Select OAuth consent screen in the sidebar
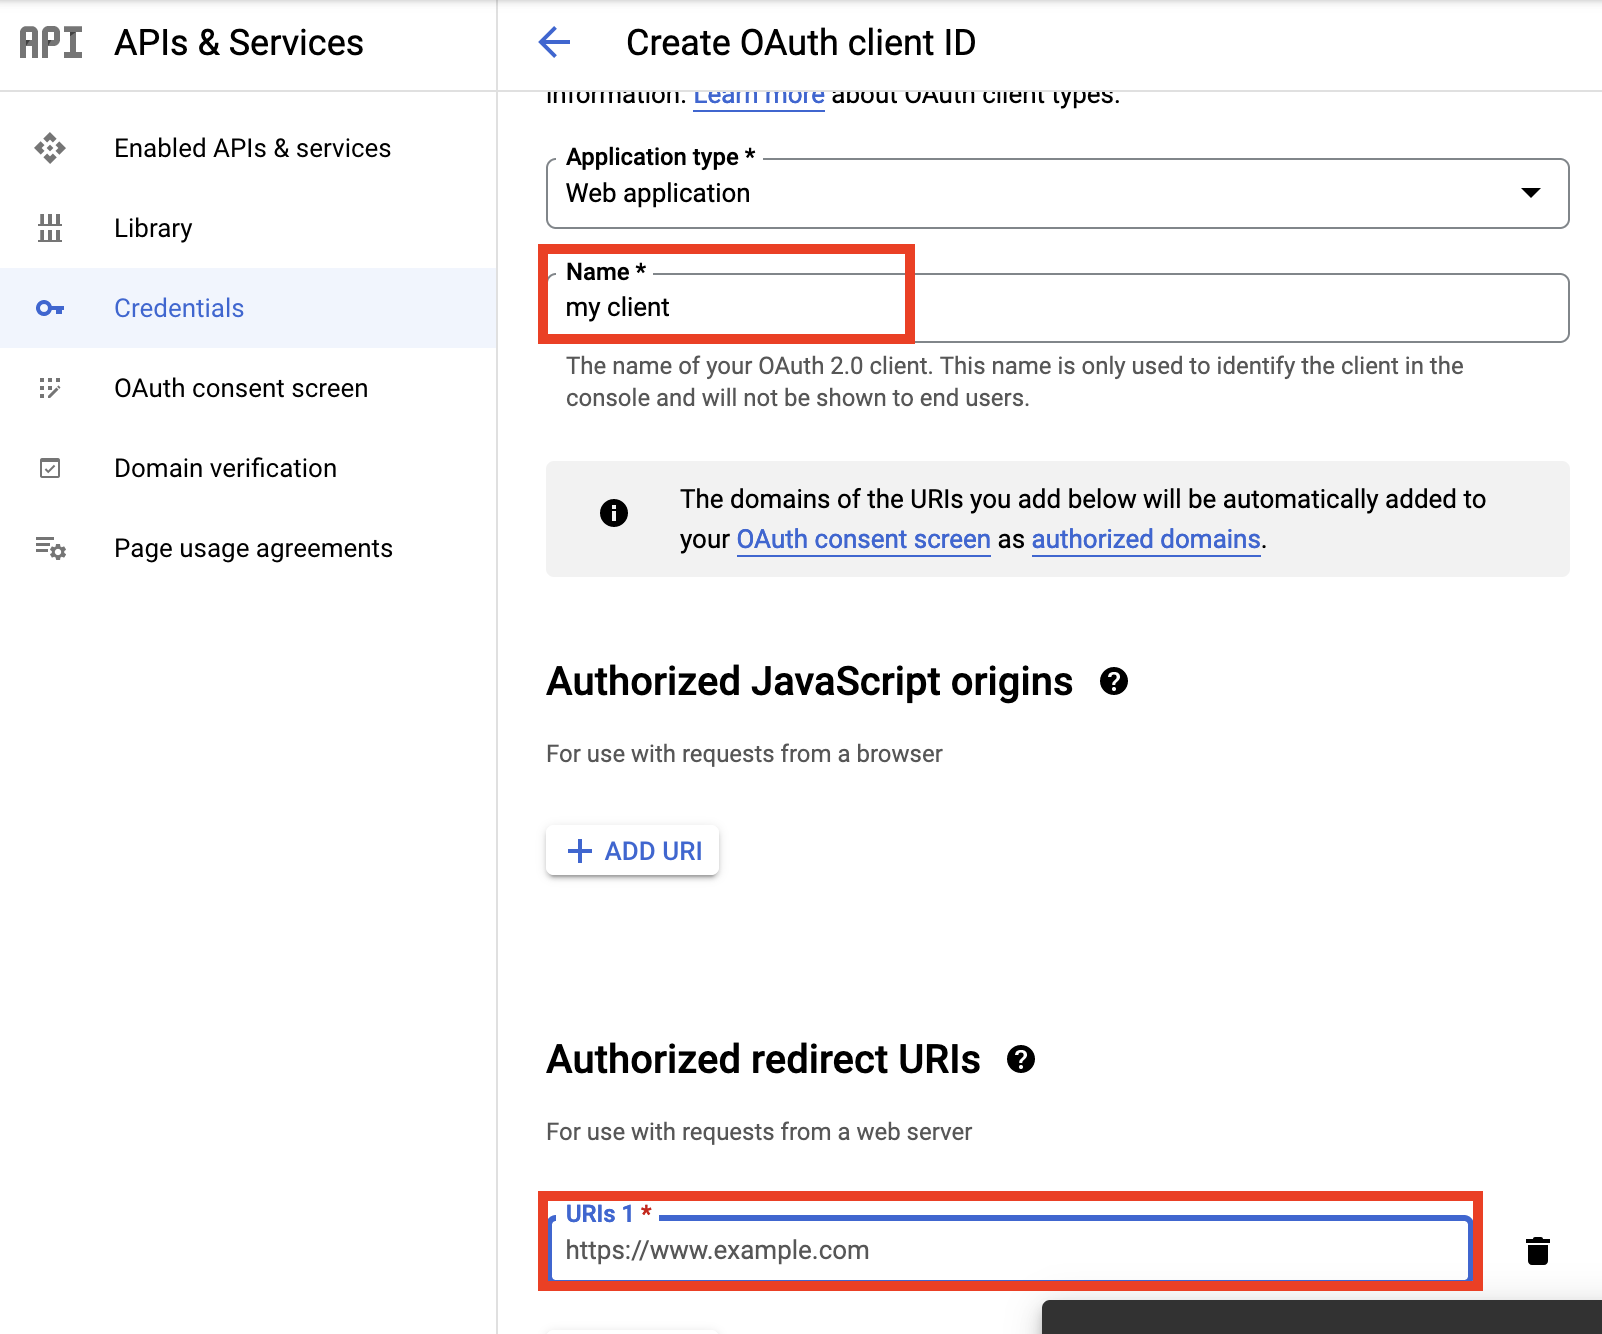 [240, 388]
